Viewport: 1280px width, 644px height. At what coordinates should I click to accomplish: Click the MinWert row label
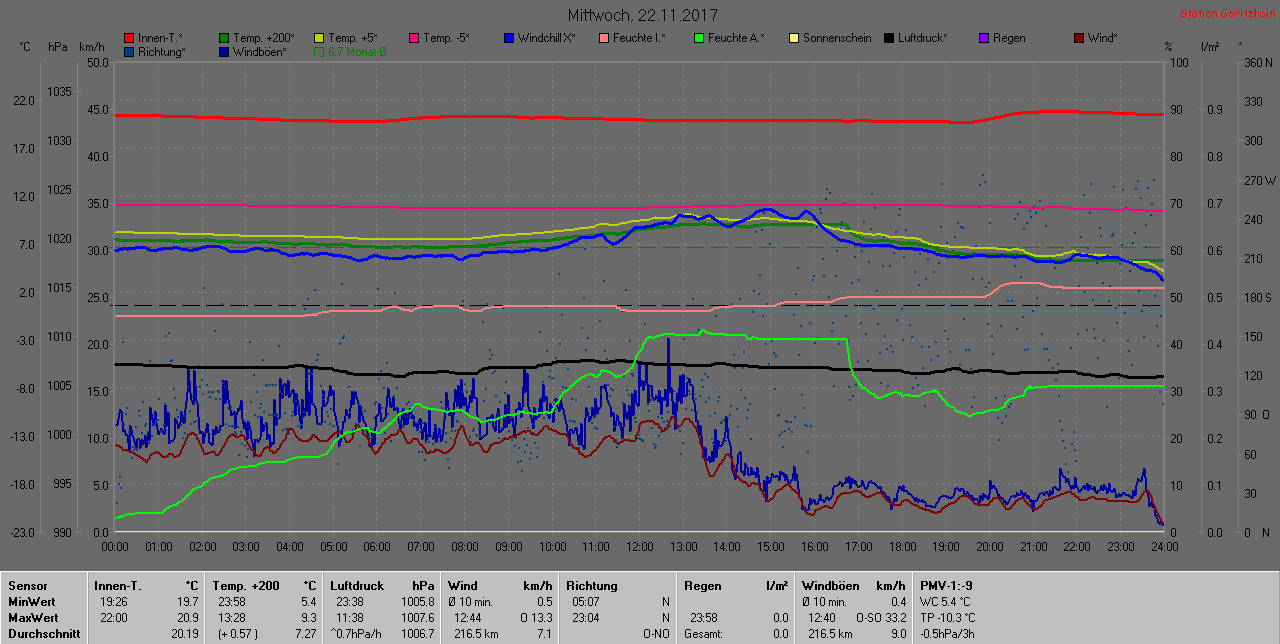pos(34,602)
